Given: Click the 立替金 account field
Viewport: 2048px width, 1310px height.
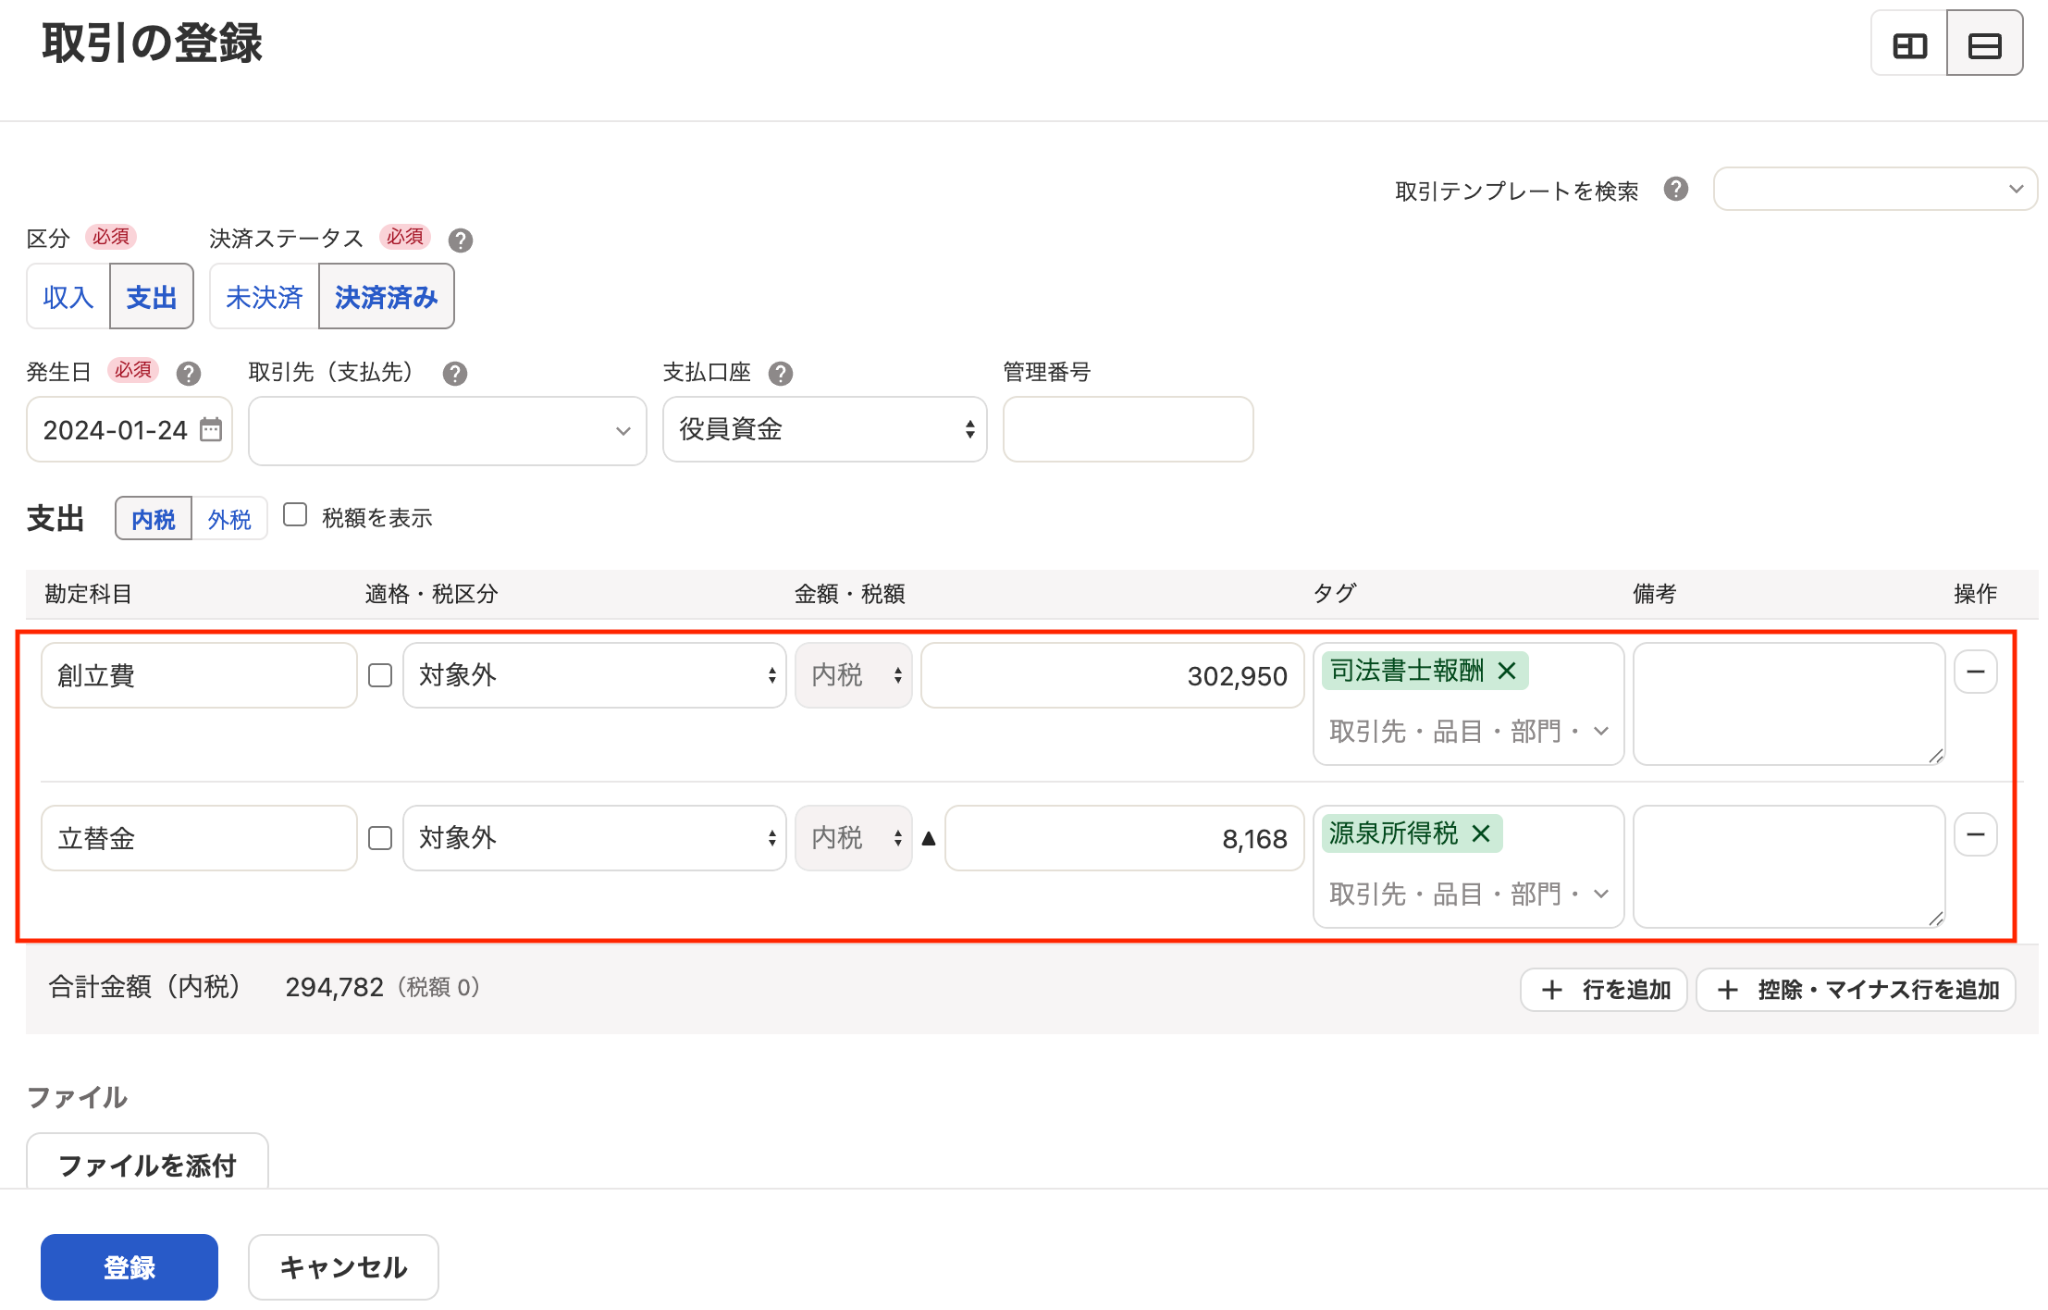Looking at the screenshot, I should pos(199,838).
